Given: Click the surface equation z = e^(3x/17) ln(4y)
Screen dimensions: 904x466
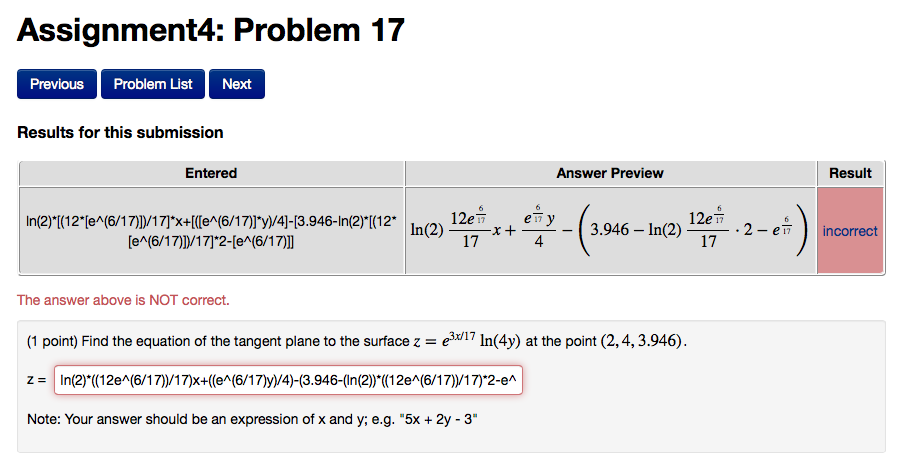Looking at the screenshot, I should 467,340.
